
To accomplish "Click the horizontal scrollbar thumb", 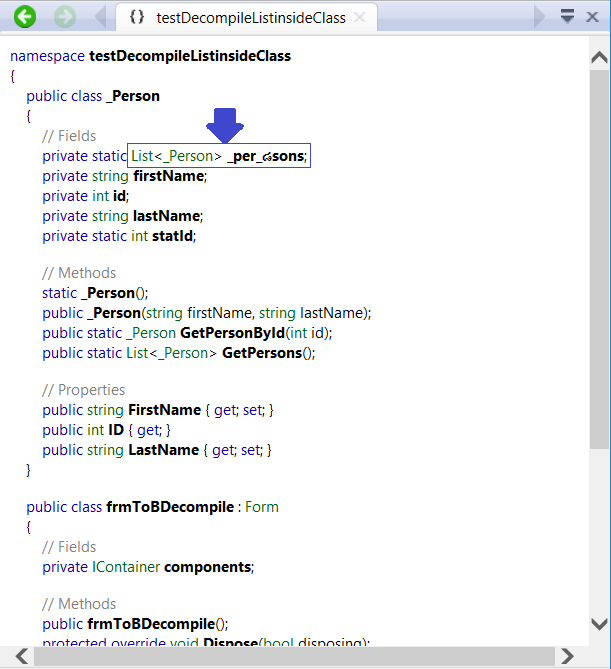I will pyautogui.click(x=294, y=656).
